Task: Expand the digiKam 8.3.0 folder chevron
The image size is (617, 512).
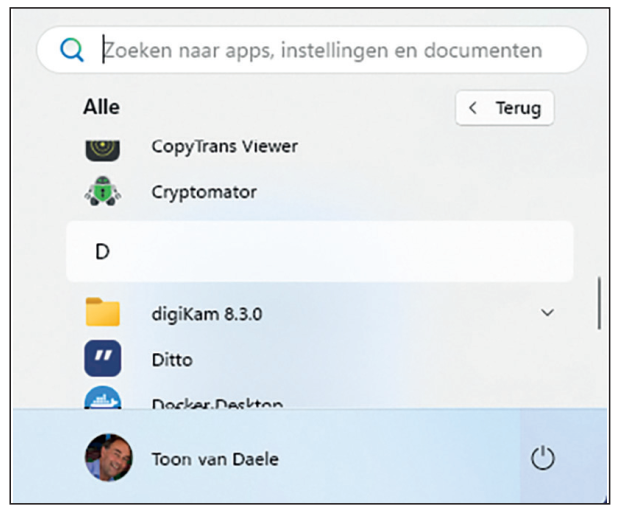Action: point(547,313)
